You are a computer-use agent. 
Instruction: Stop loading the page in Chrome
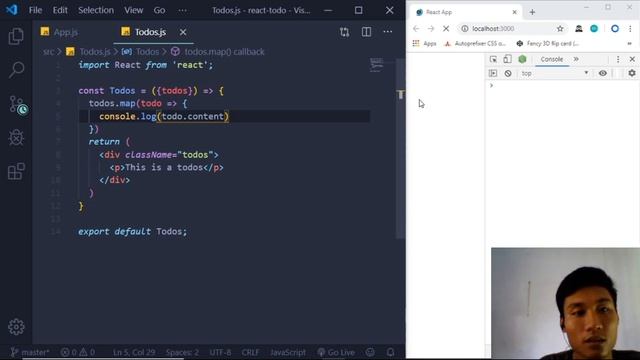446,29
